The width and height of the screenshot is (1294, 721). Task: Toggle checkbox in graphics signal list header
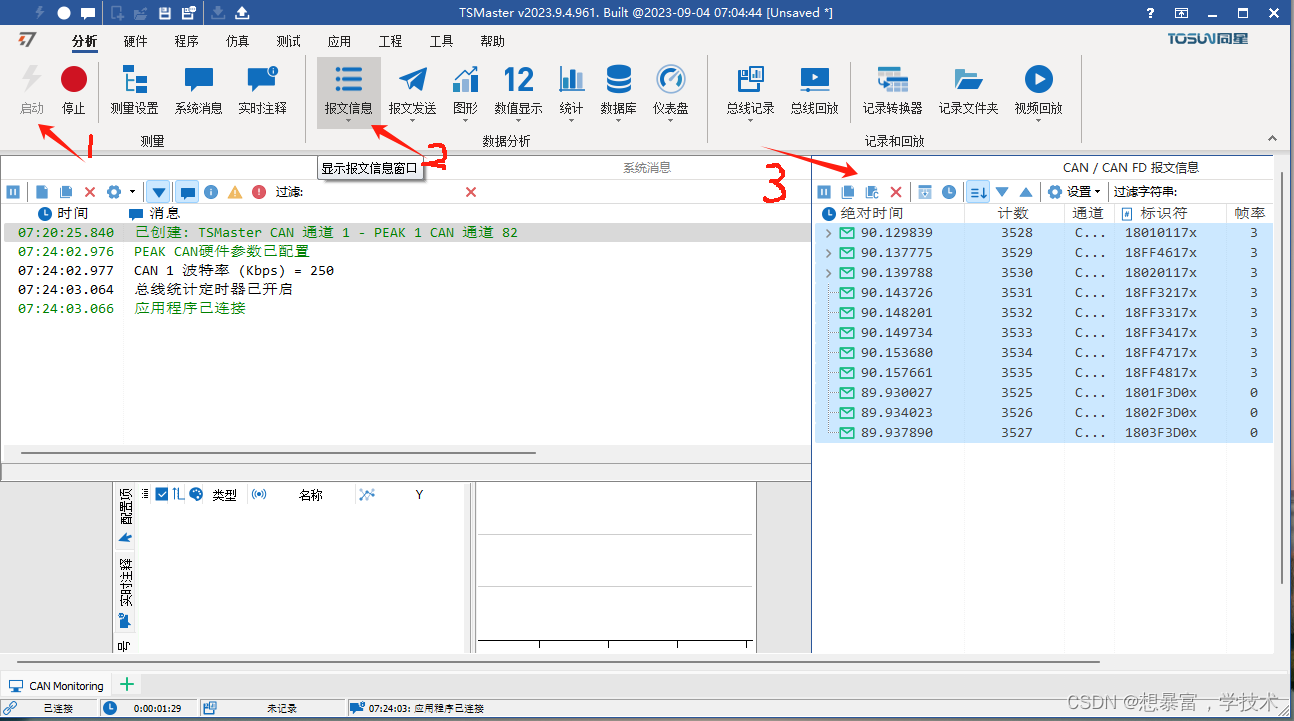(x=162, y=494)
